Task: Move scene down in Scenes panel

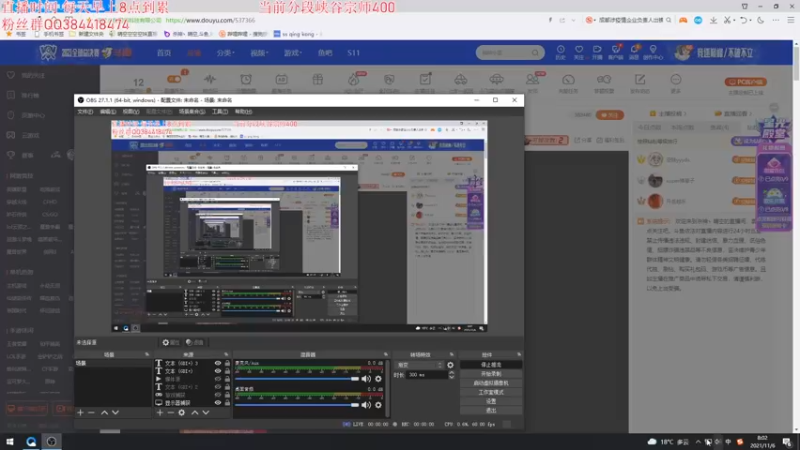Action: point(115,412)
